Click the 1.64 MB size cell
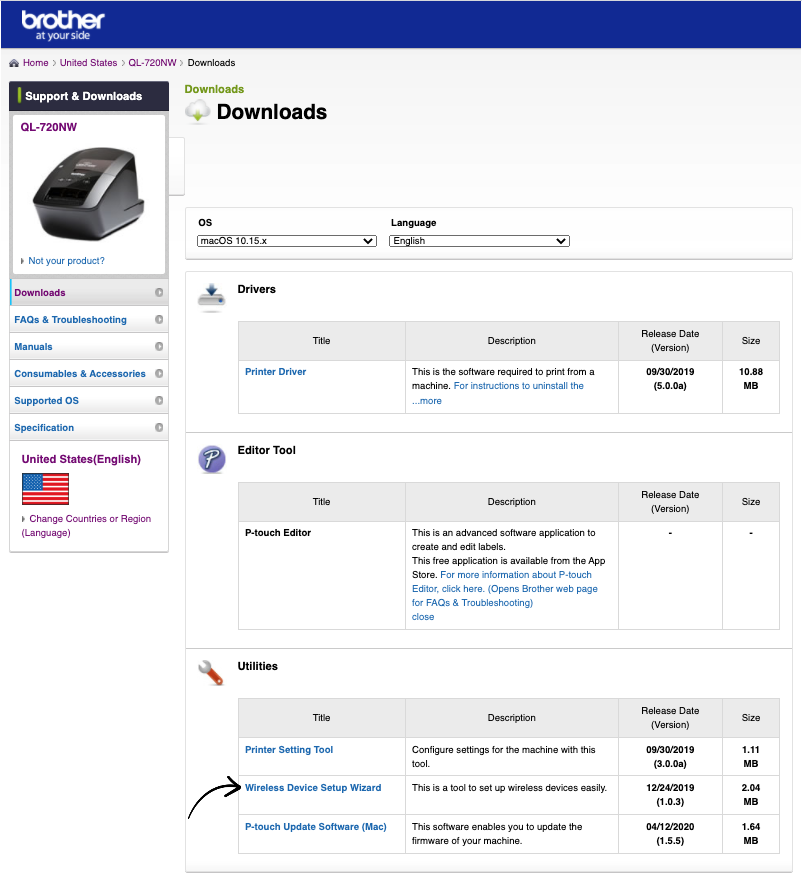 point(751,834)
